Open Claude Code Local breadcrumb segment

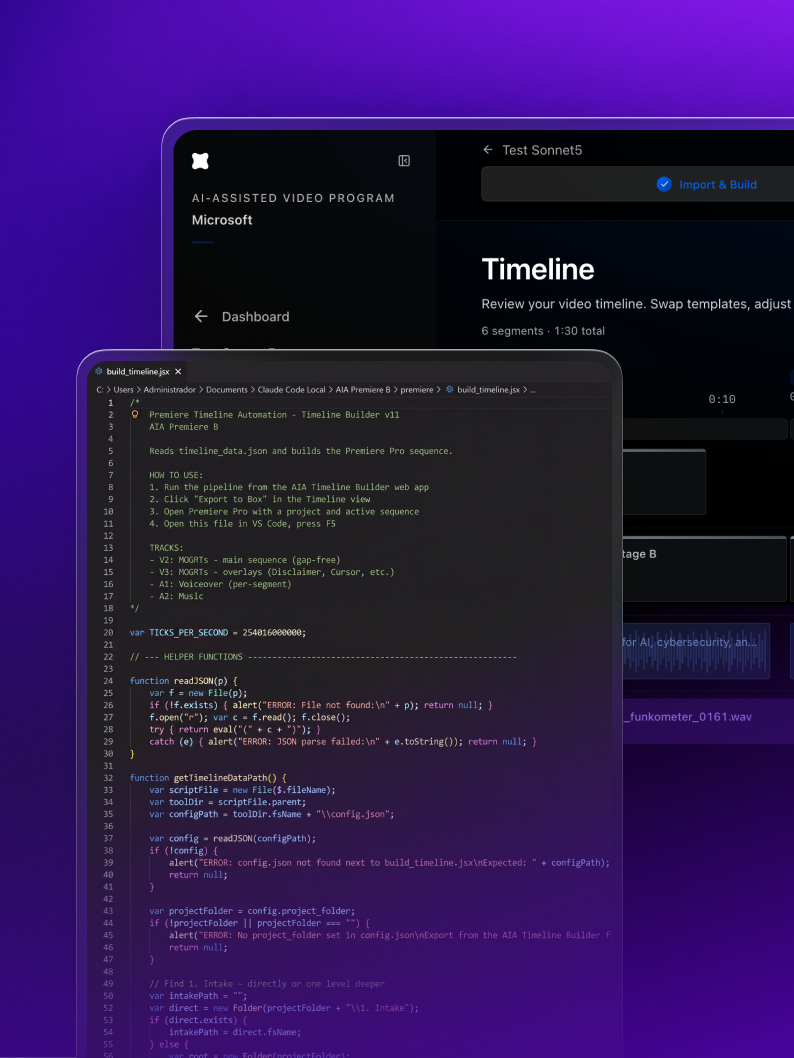coord(291,390)
